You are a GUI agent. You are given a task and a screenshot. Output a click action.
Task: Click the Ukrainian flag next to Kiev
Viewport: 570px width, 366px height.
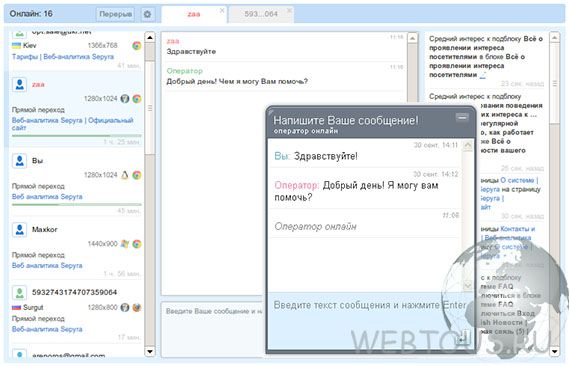point(16,45)
